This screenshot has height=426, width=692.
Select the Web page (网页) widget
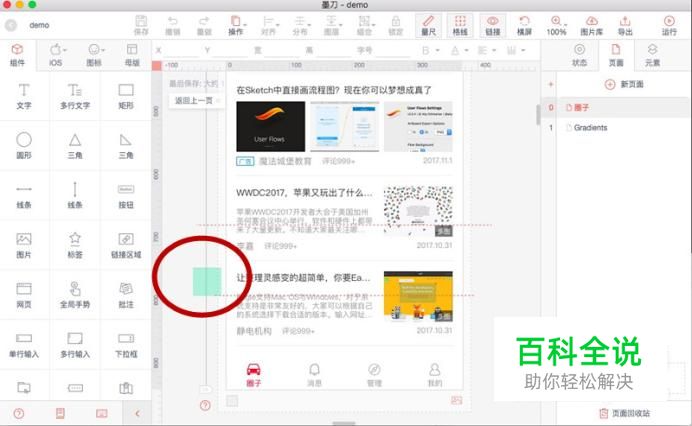click(x=24, y=295)
